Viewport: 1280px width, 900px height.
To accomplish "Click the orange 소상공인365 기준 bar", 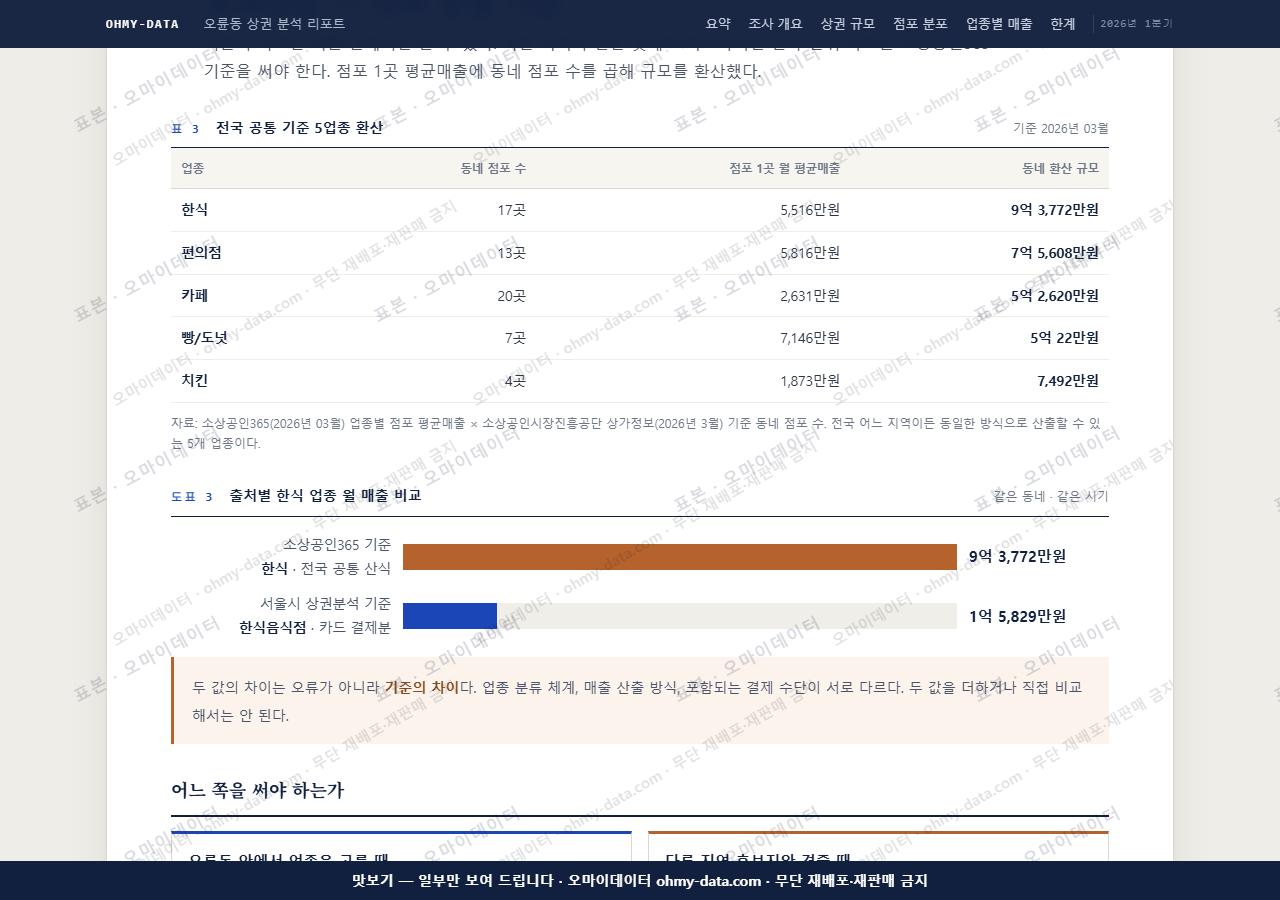I will point(680,557).
